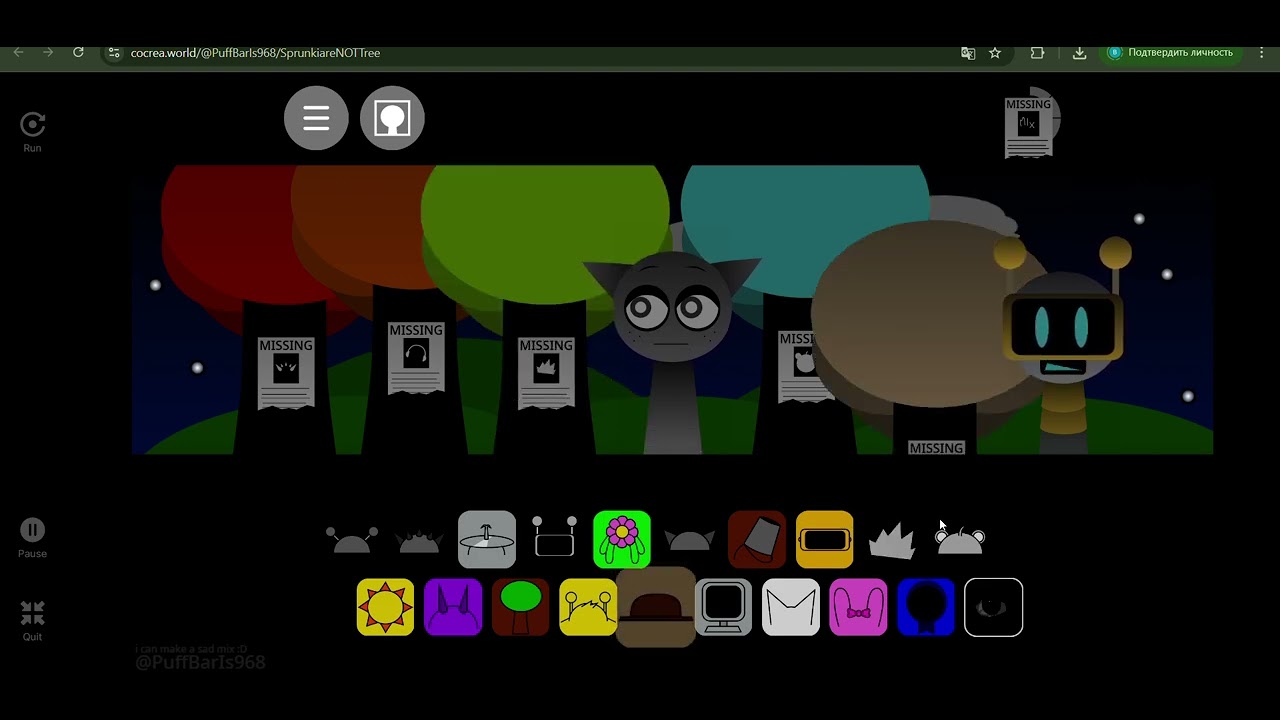Pick the purple horned character icon
Viewport: 1280px width, 720px height.
coord(453,607)
